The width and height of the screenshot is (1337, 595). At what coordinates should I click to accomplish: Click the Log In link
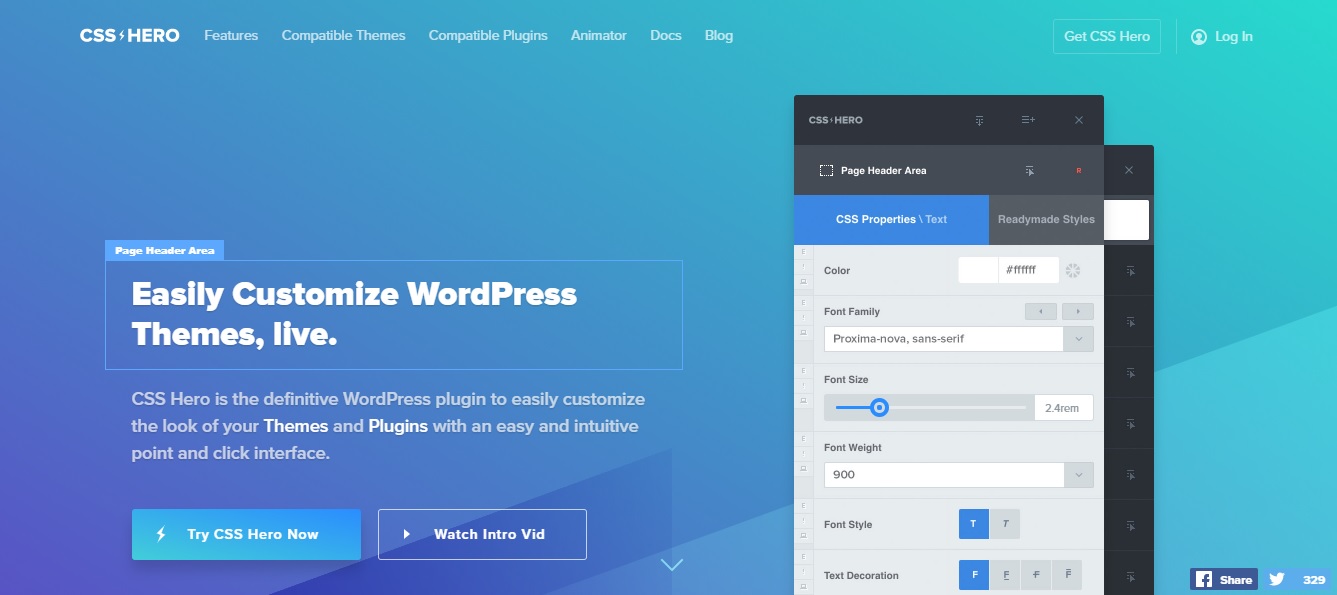[1222, 36]
